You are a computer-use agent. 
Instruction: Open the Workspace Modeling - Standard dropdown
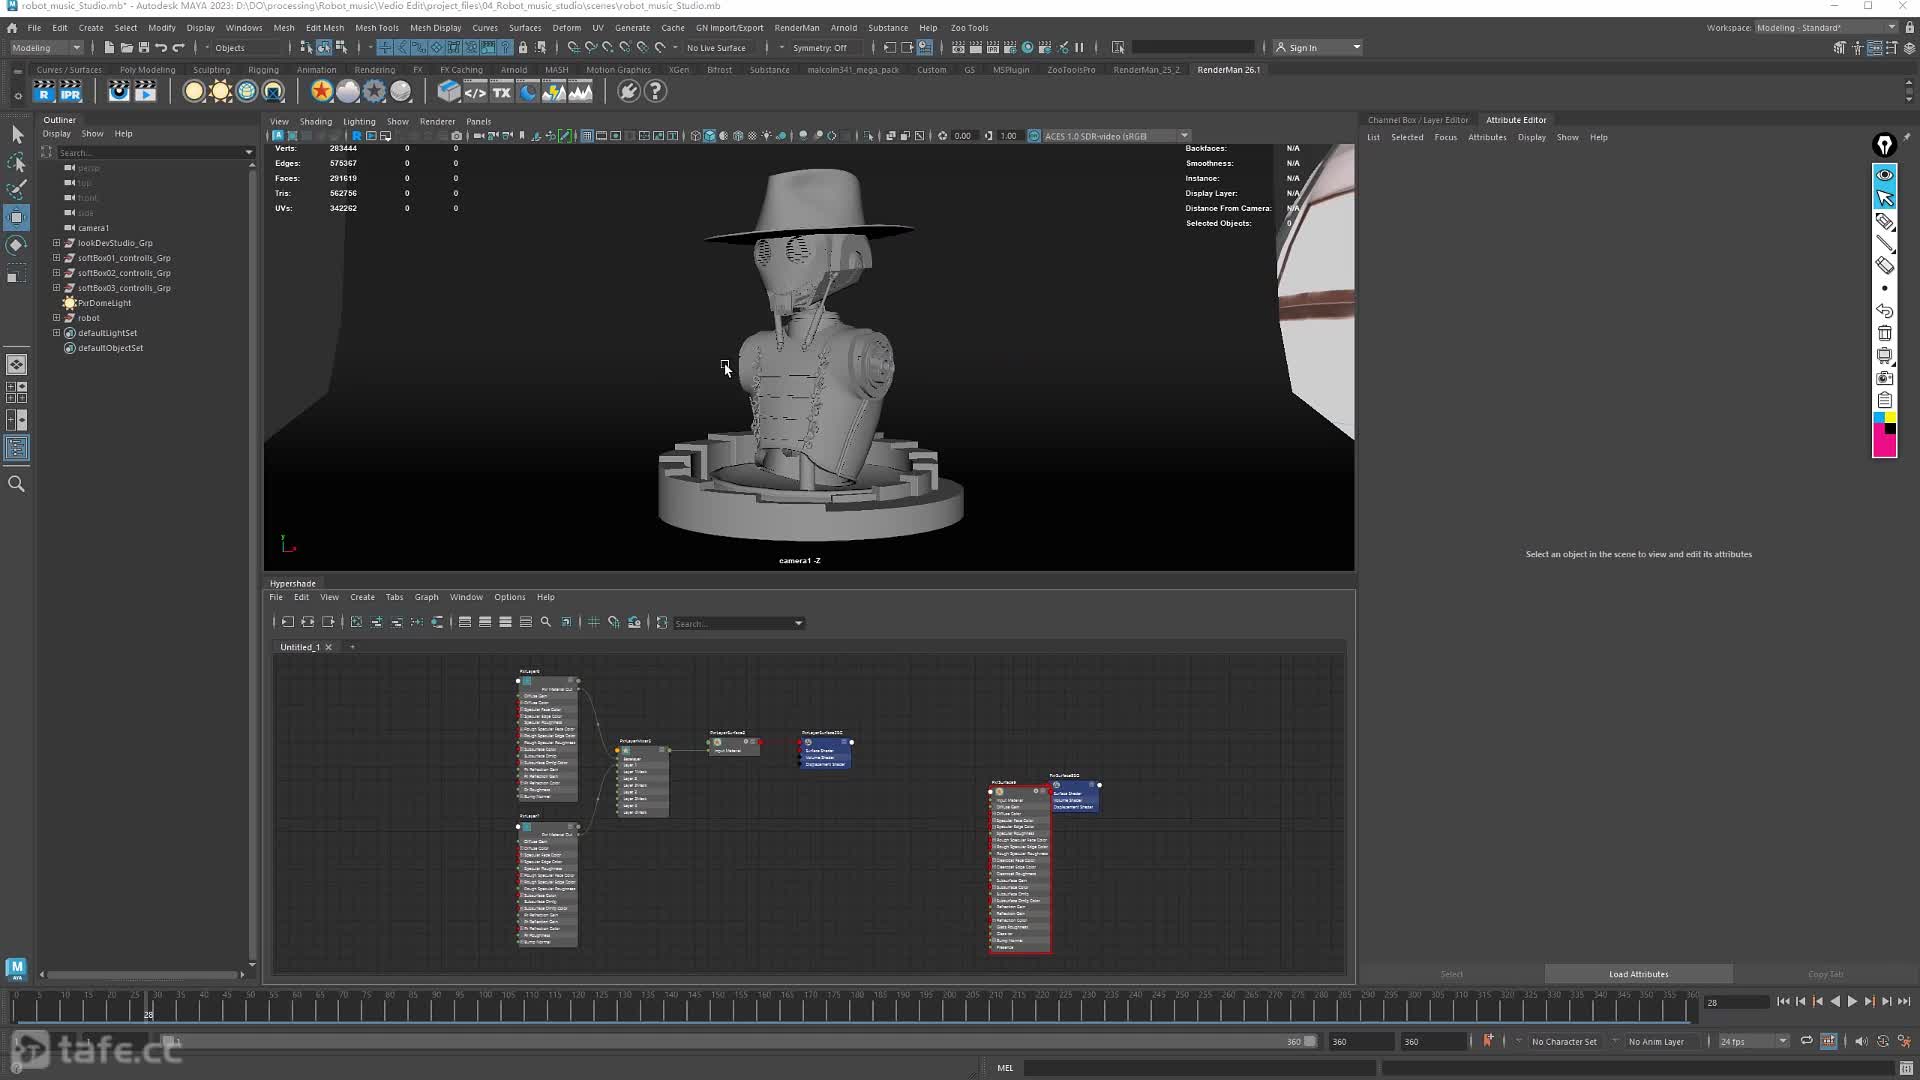click(1826, 27)
